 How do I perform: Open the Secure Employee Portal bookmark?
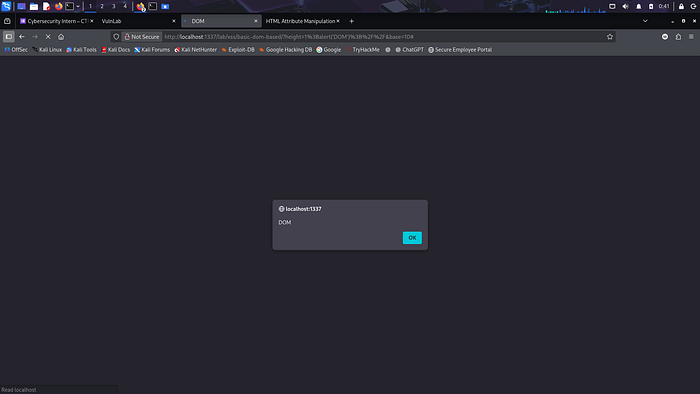point(460,50)
